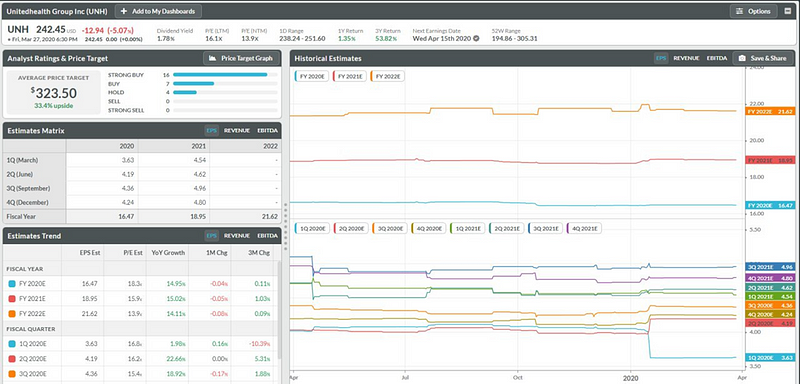Screen dimensions: 800x384
Task: Click the HOLD rating bar
Action: pos(225,92)
